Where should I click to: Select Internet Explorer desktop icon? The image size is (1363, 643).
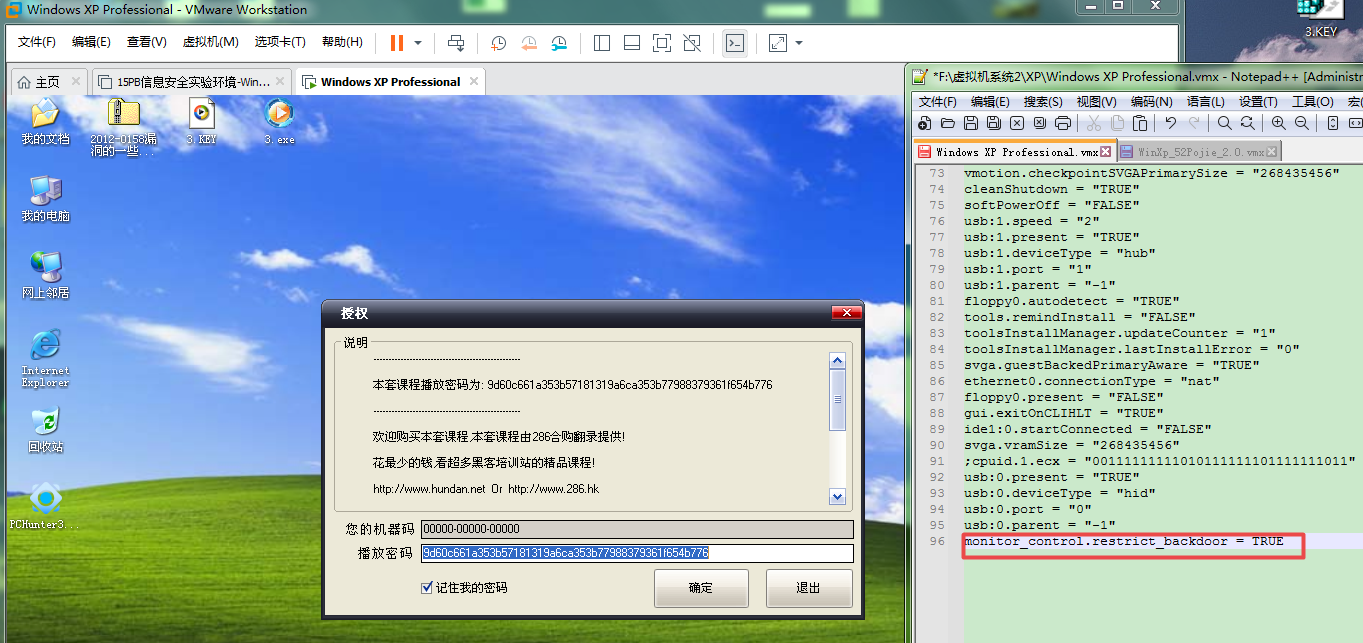pos(45,359)
